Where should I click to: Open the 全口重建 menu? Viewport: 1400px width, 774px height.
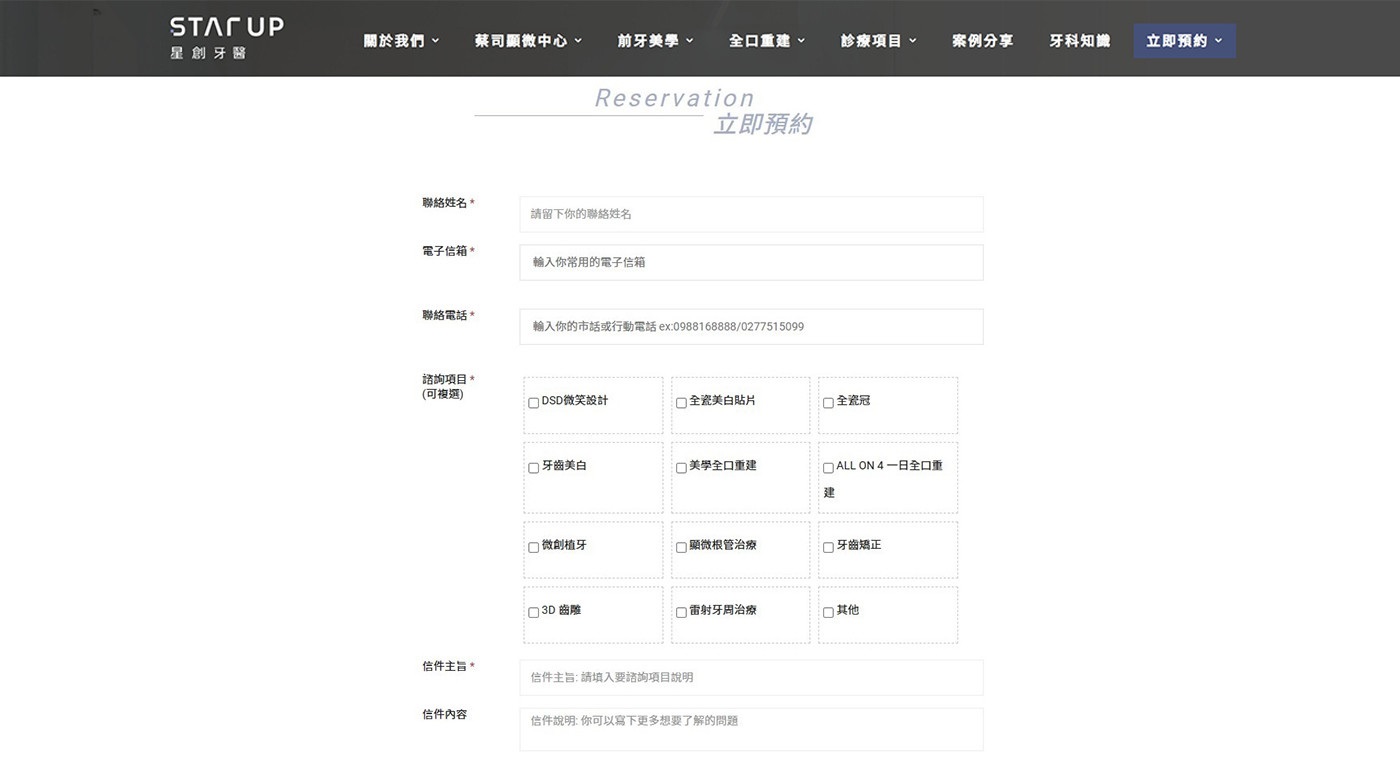[767, 41]
